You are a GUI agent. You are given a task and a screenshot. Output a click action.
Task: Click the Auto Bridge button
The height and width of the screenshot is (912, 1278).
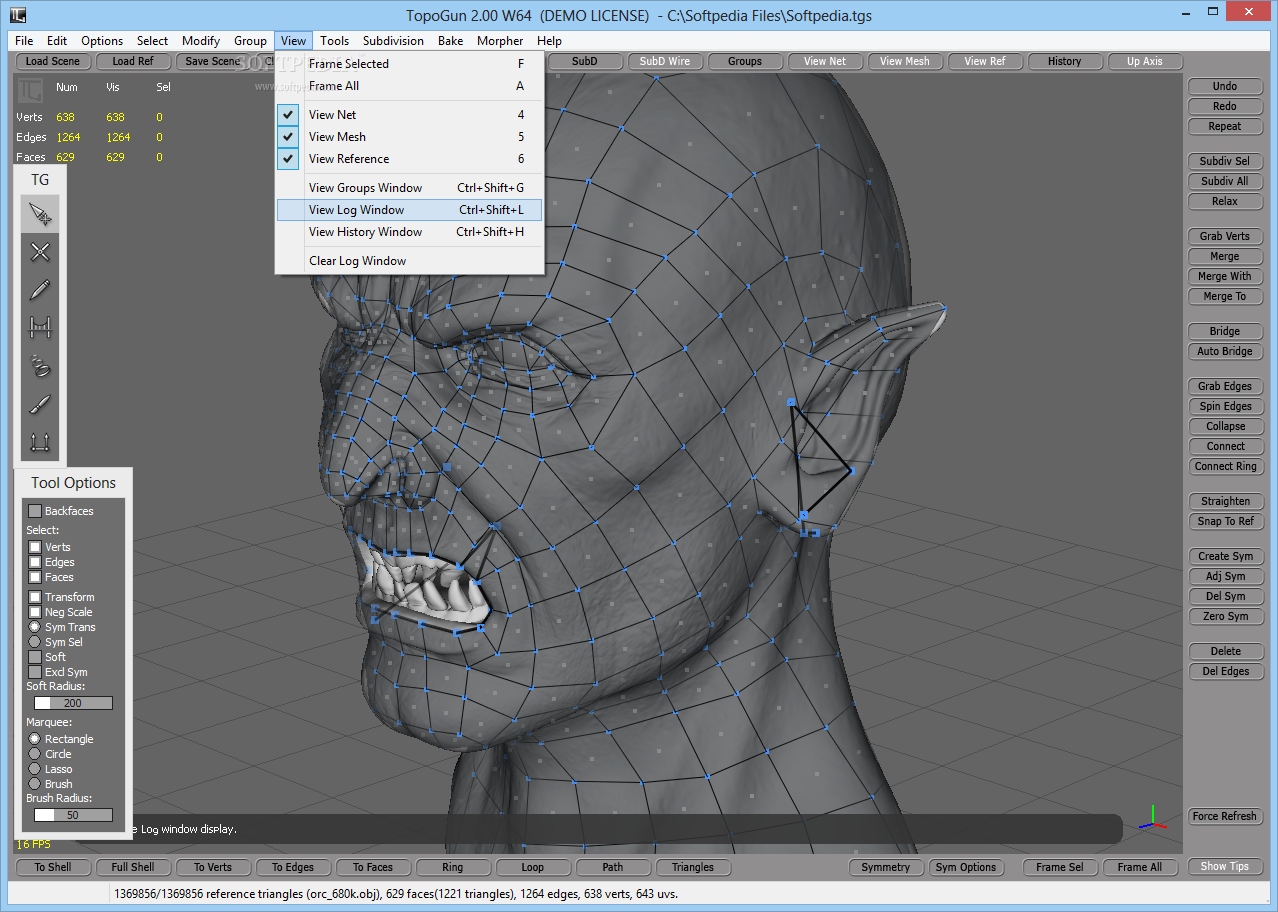click(1224, 351)
